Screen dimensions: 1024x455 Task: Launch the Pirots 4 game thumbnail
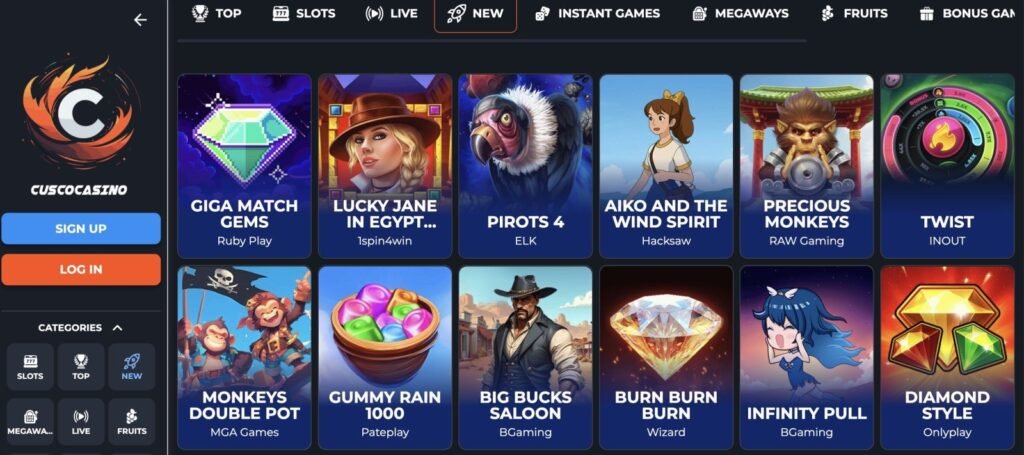point(526,166)
